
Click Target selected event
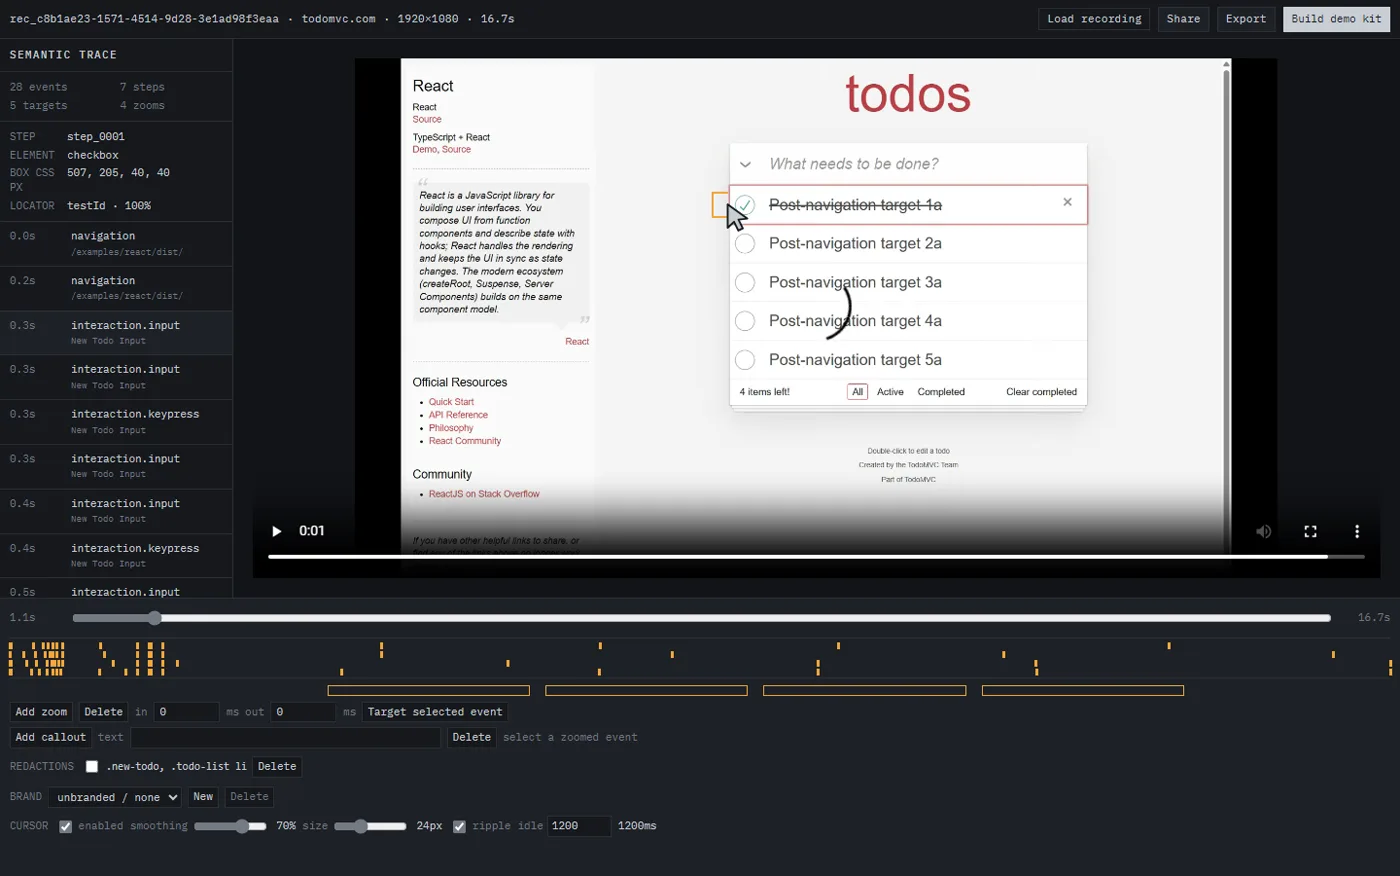[435, 712]
